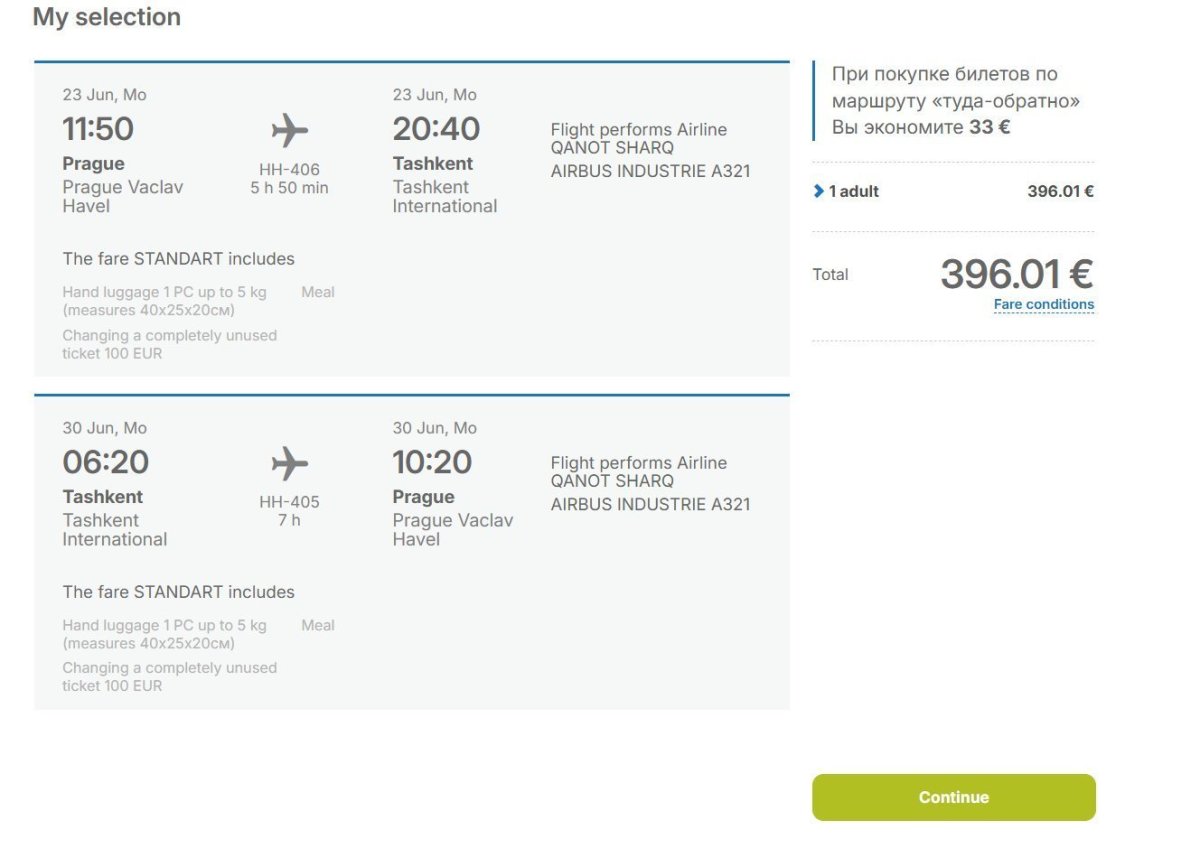Click the outbound AIRBUS INDUSTRIE A321 aircraft text
The width and height of the screenshot is (1200, 867).
point(650,171)
